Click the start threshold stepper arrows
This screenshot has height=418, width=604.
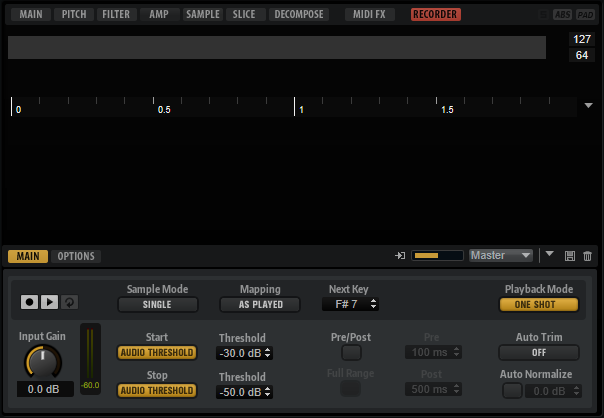click(x=268, y=353)
